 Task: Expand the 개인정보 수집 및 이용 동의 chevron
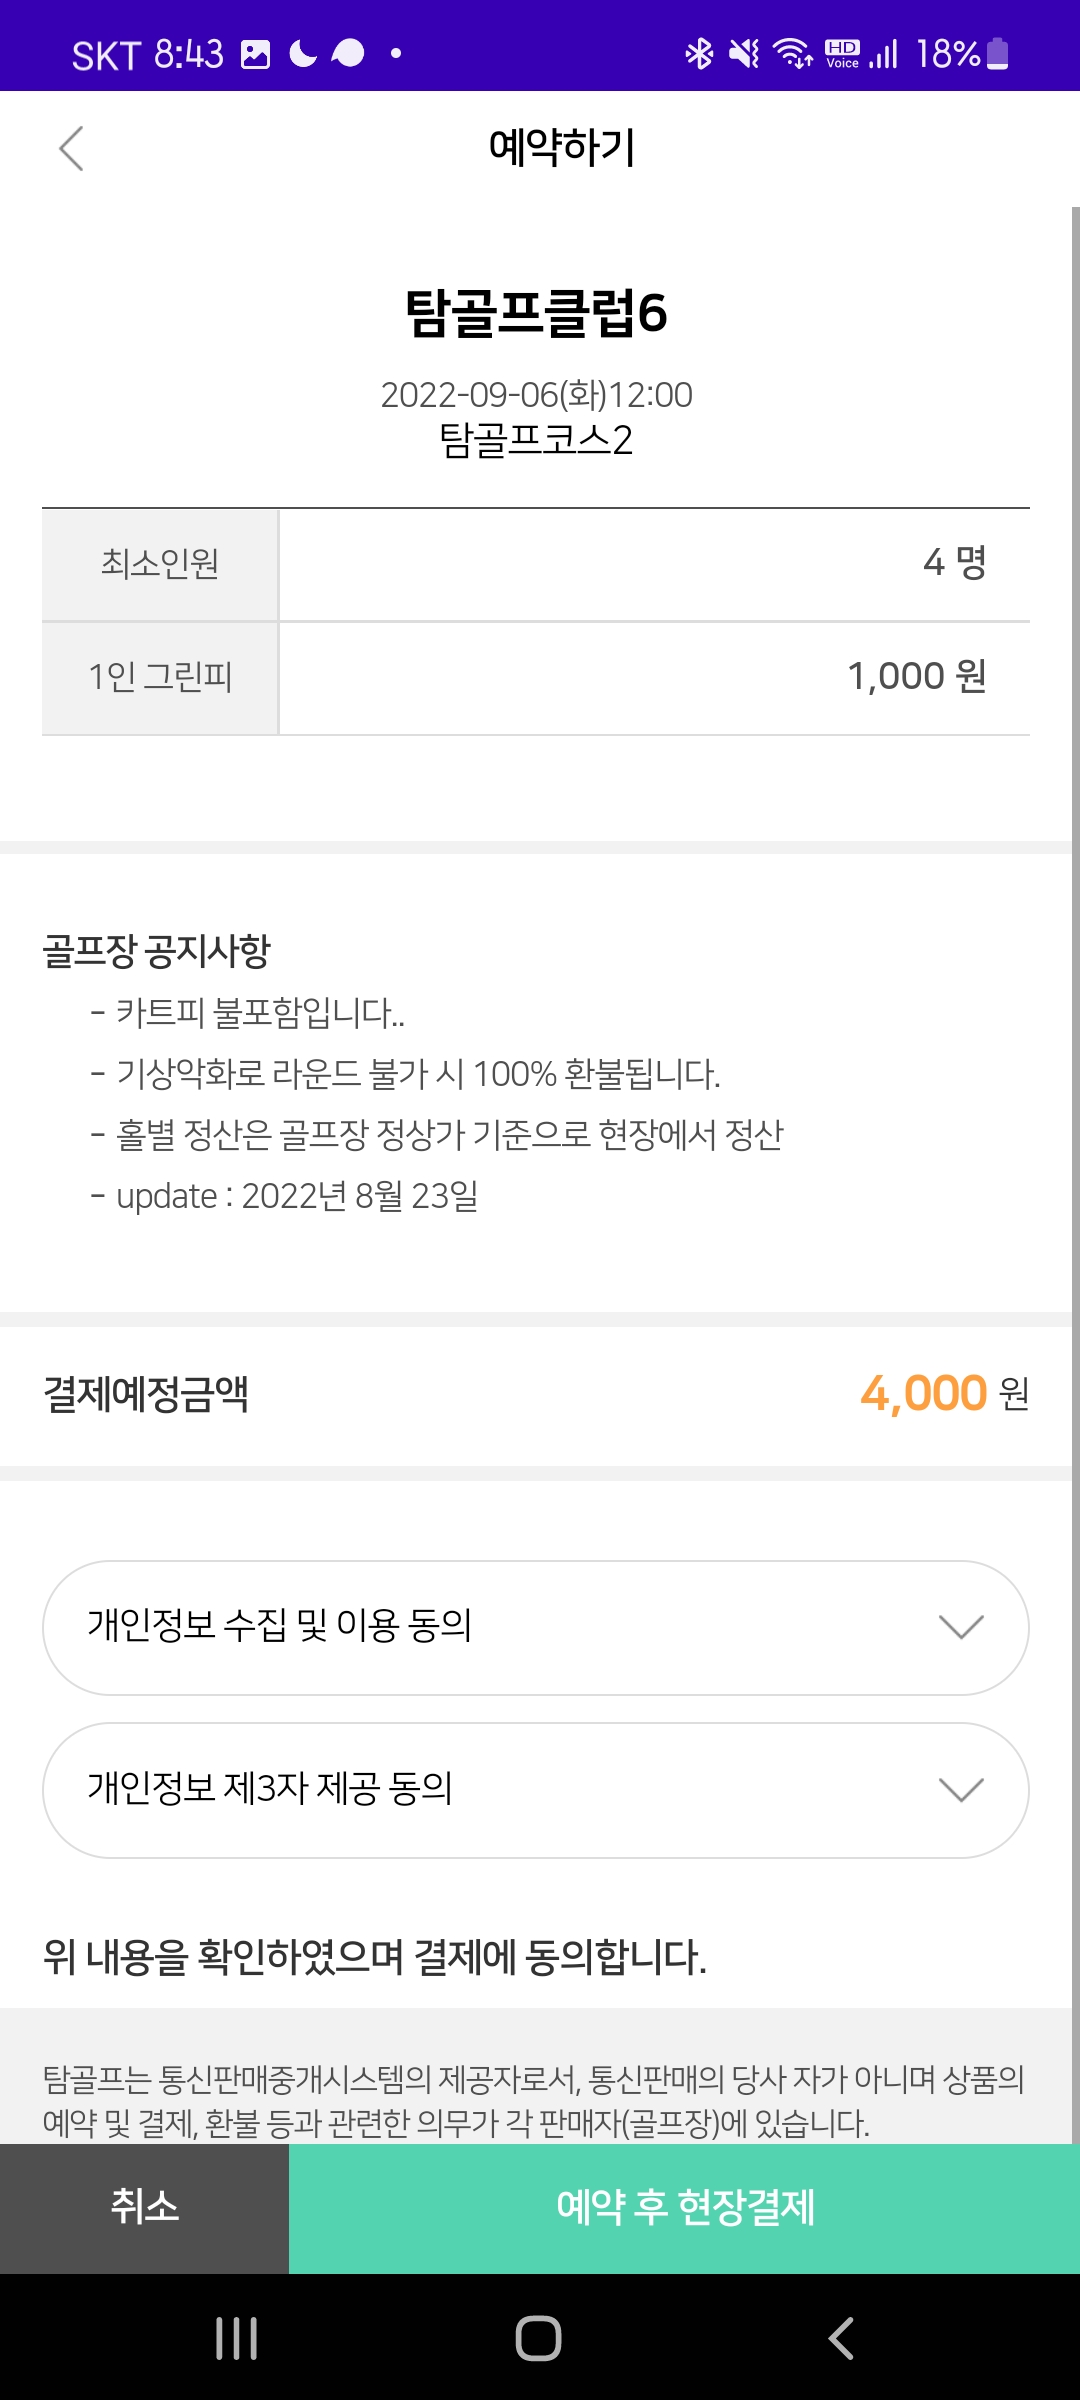tap(961, 1627)
